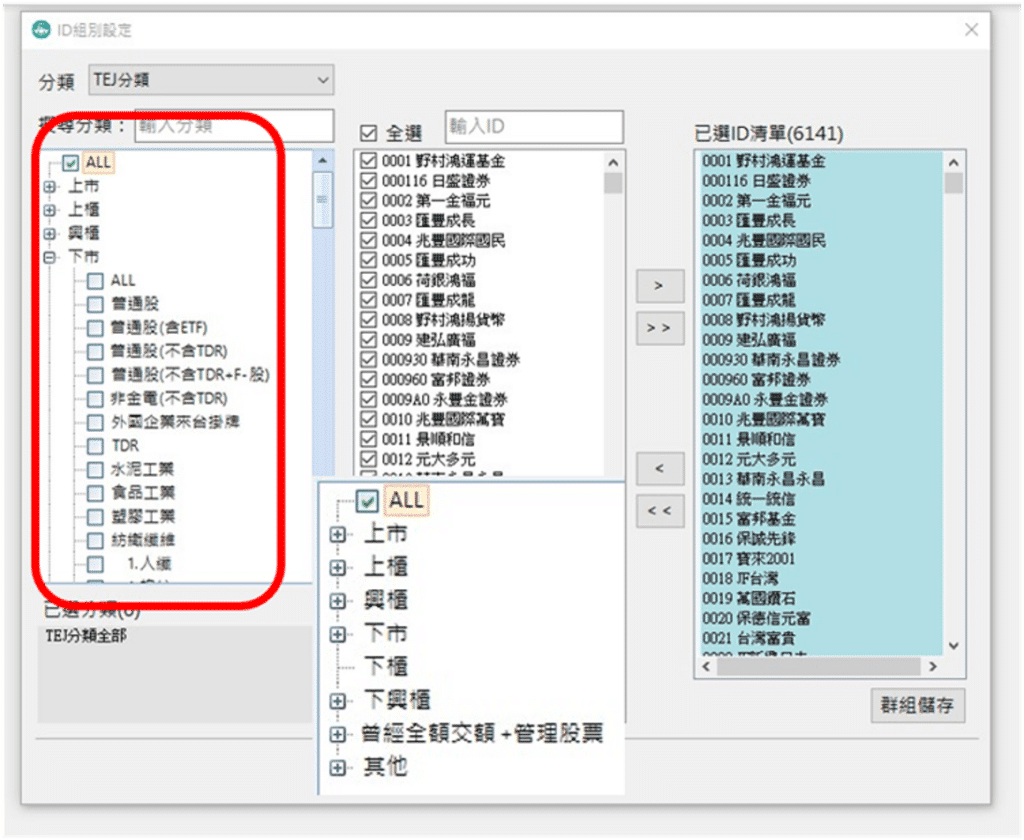The image size is (1024, 840).
Task: Click the << remove-all button
Action: coord(658,511)
